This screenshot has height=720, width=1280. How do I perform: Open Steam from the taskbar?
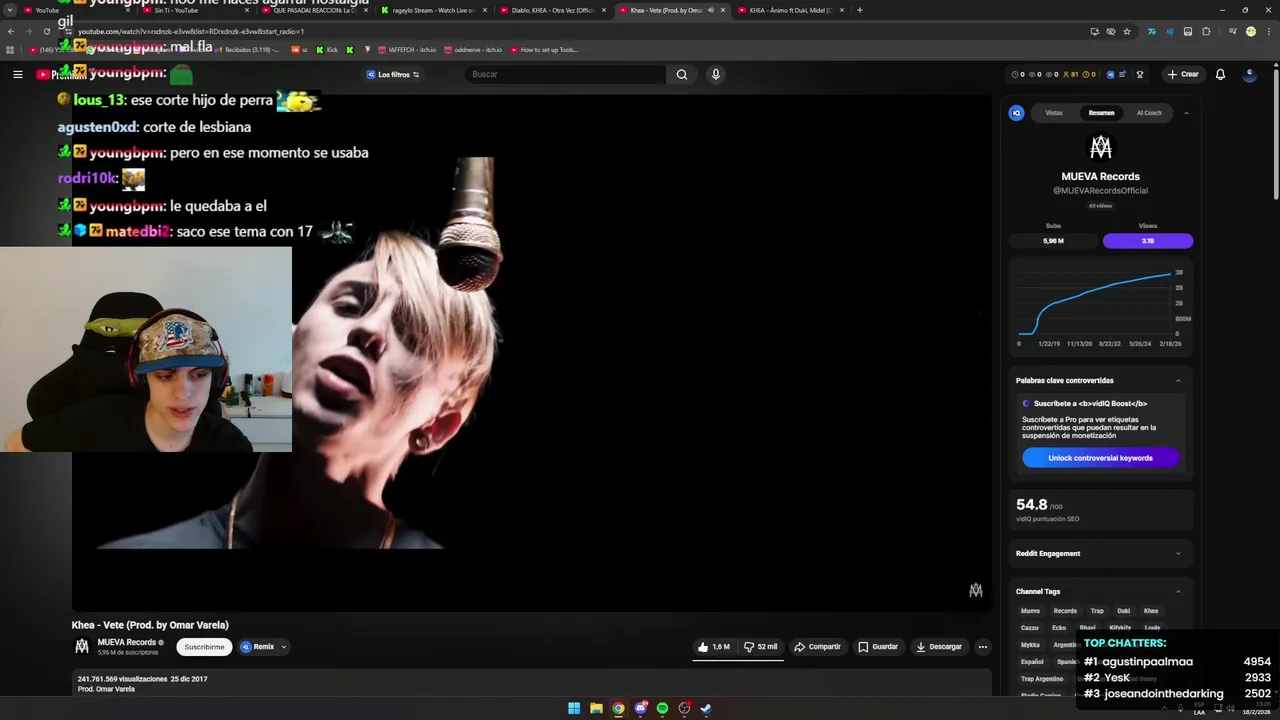click(706, 708)
